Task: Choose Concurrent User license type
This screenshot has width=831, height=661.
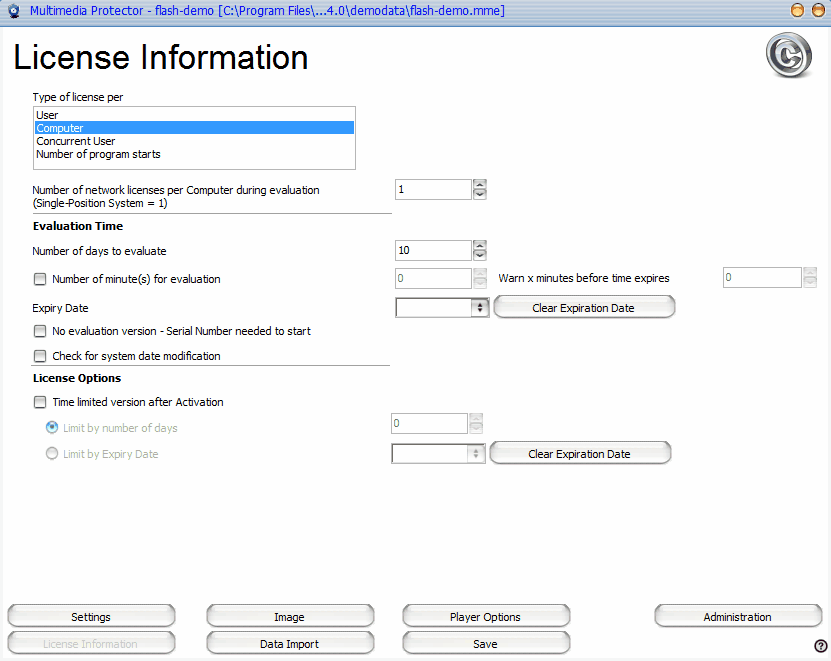Action: pos(75,141)
